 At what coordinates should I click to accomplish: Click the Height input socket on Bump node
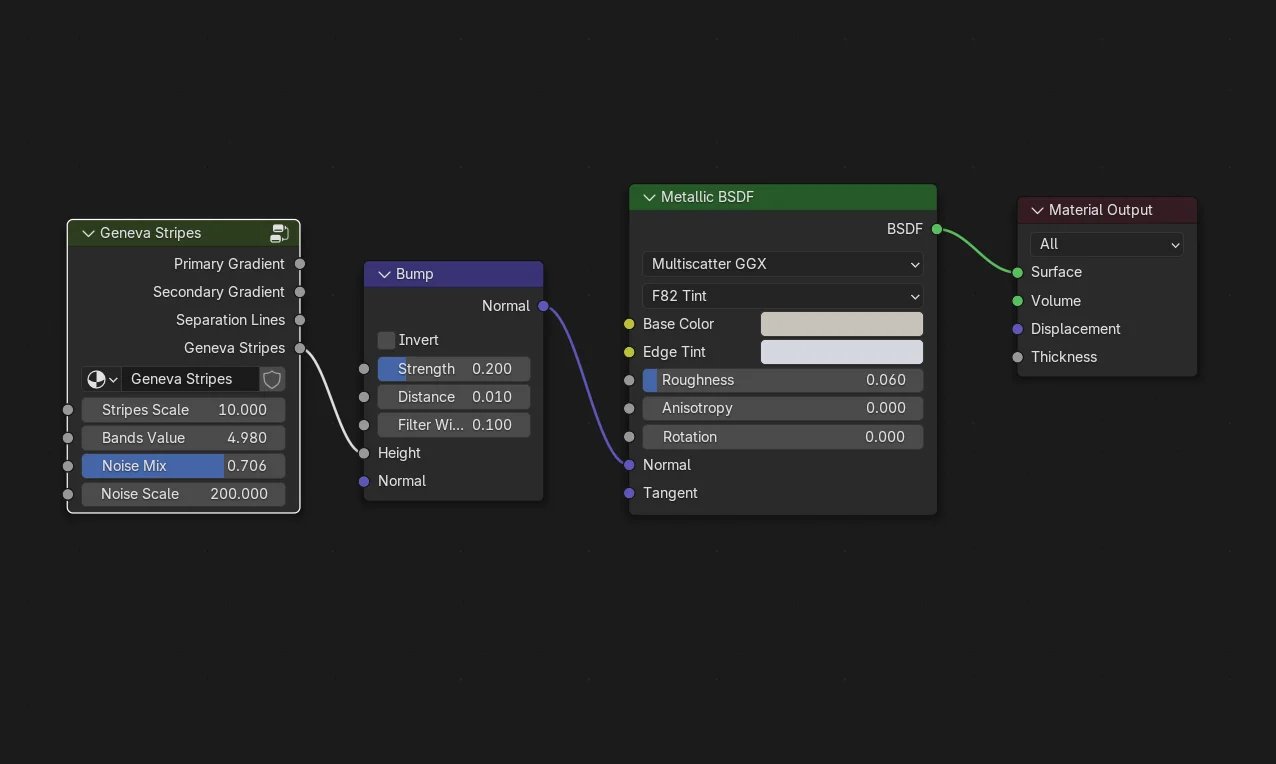(x=364, y=453)
